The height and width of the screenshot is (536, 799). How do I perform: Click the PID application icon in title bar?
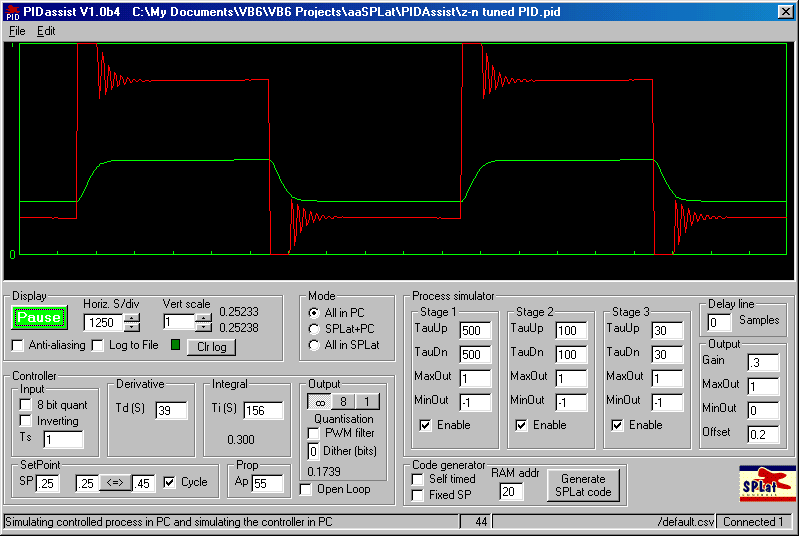(12, 12)
